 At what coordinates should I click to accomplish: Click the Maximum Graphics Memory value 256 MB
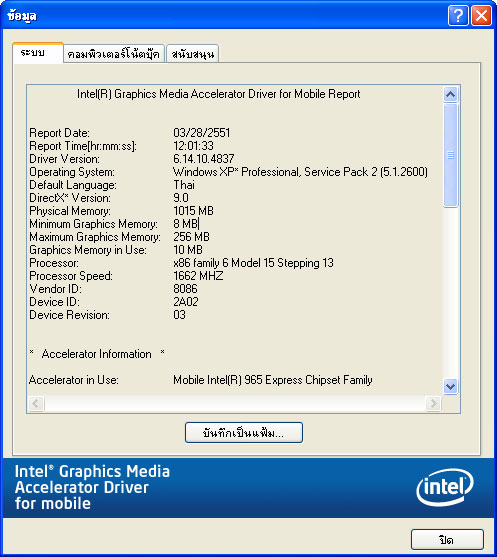point(192,237)
